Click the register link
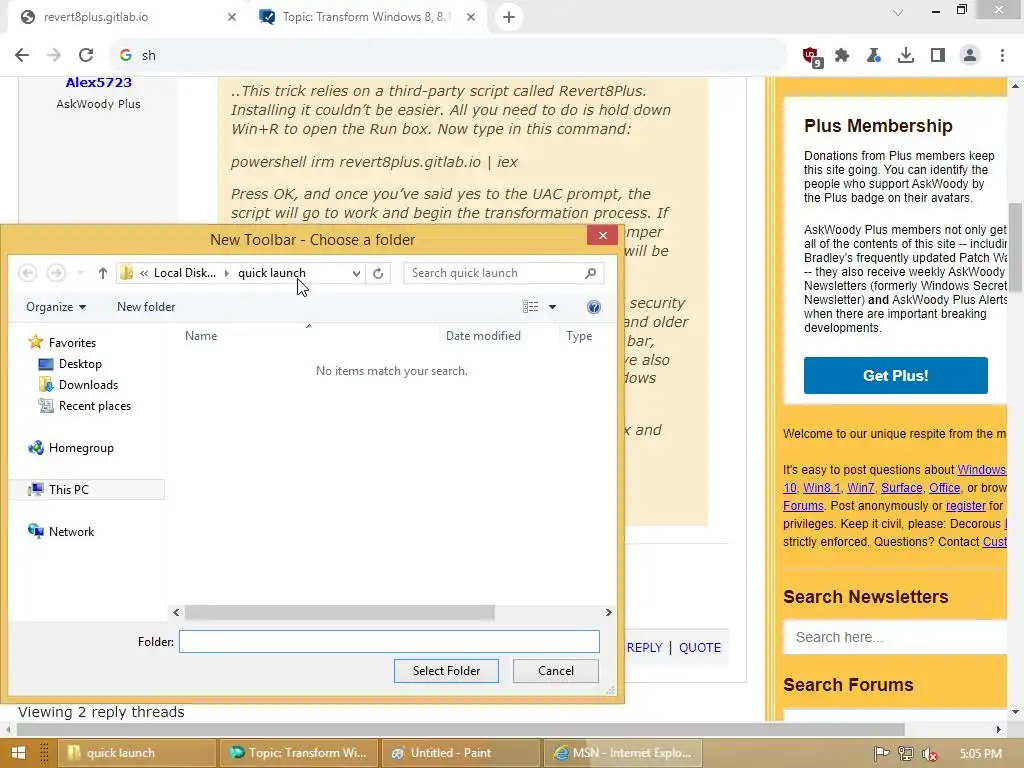 coord(965,505)
